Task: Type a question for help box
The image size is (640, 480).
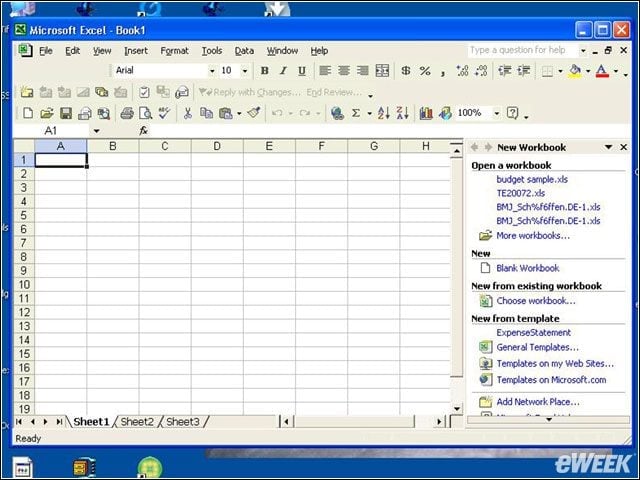Action: 522,50
